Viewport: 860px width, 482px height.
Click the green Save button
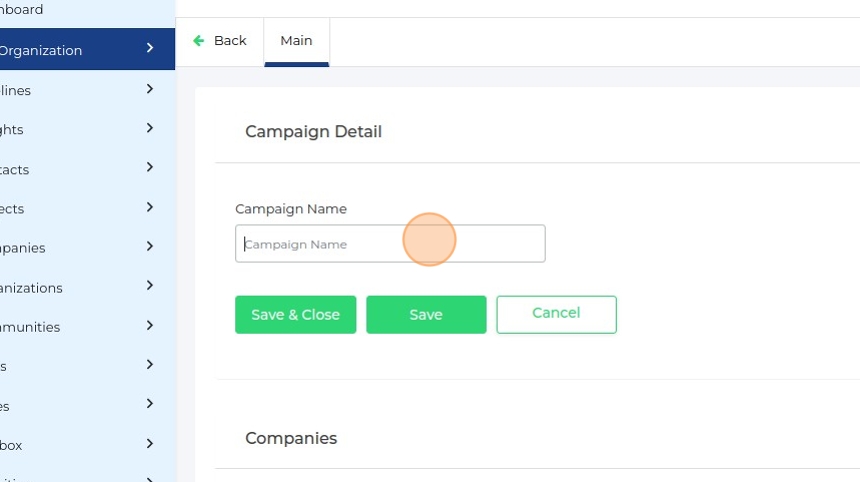tap(426, 314)
